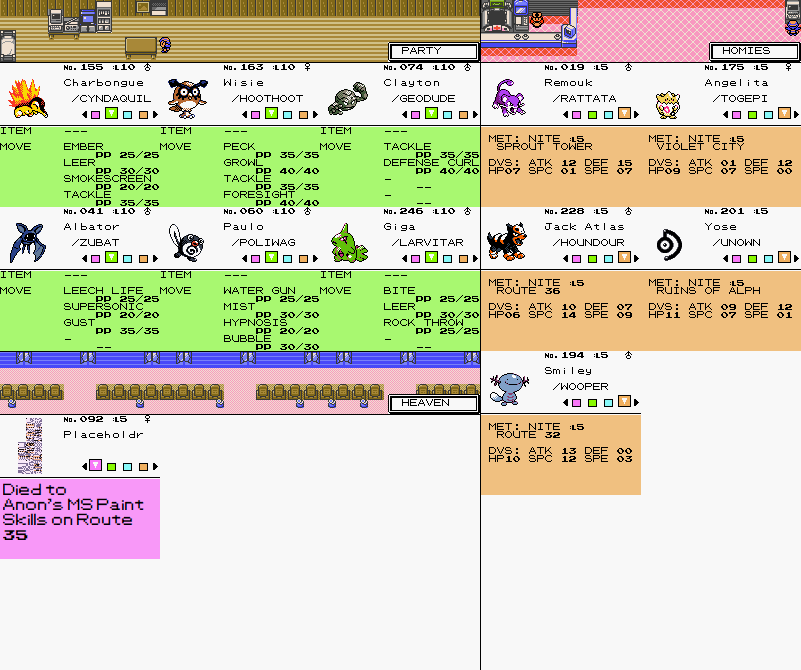The image size is (801, 670).
Task: Select Remouk's Rattata sprite
Action: click(508, 98)
